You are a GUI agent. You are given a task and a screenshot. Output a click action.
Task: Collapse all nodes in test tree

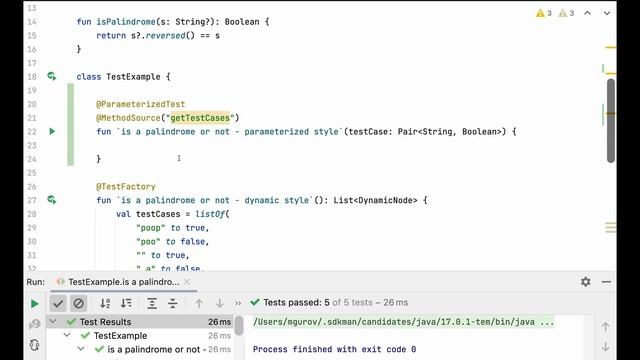point(173,303)
